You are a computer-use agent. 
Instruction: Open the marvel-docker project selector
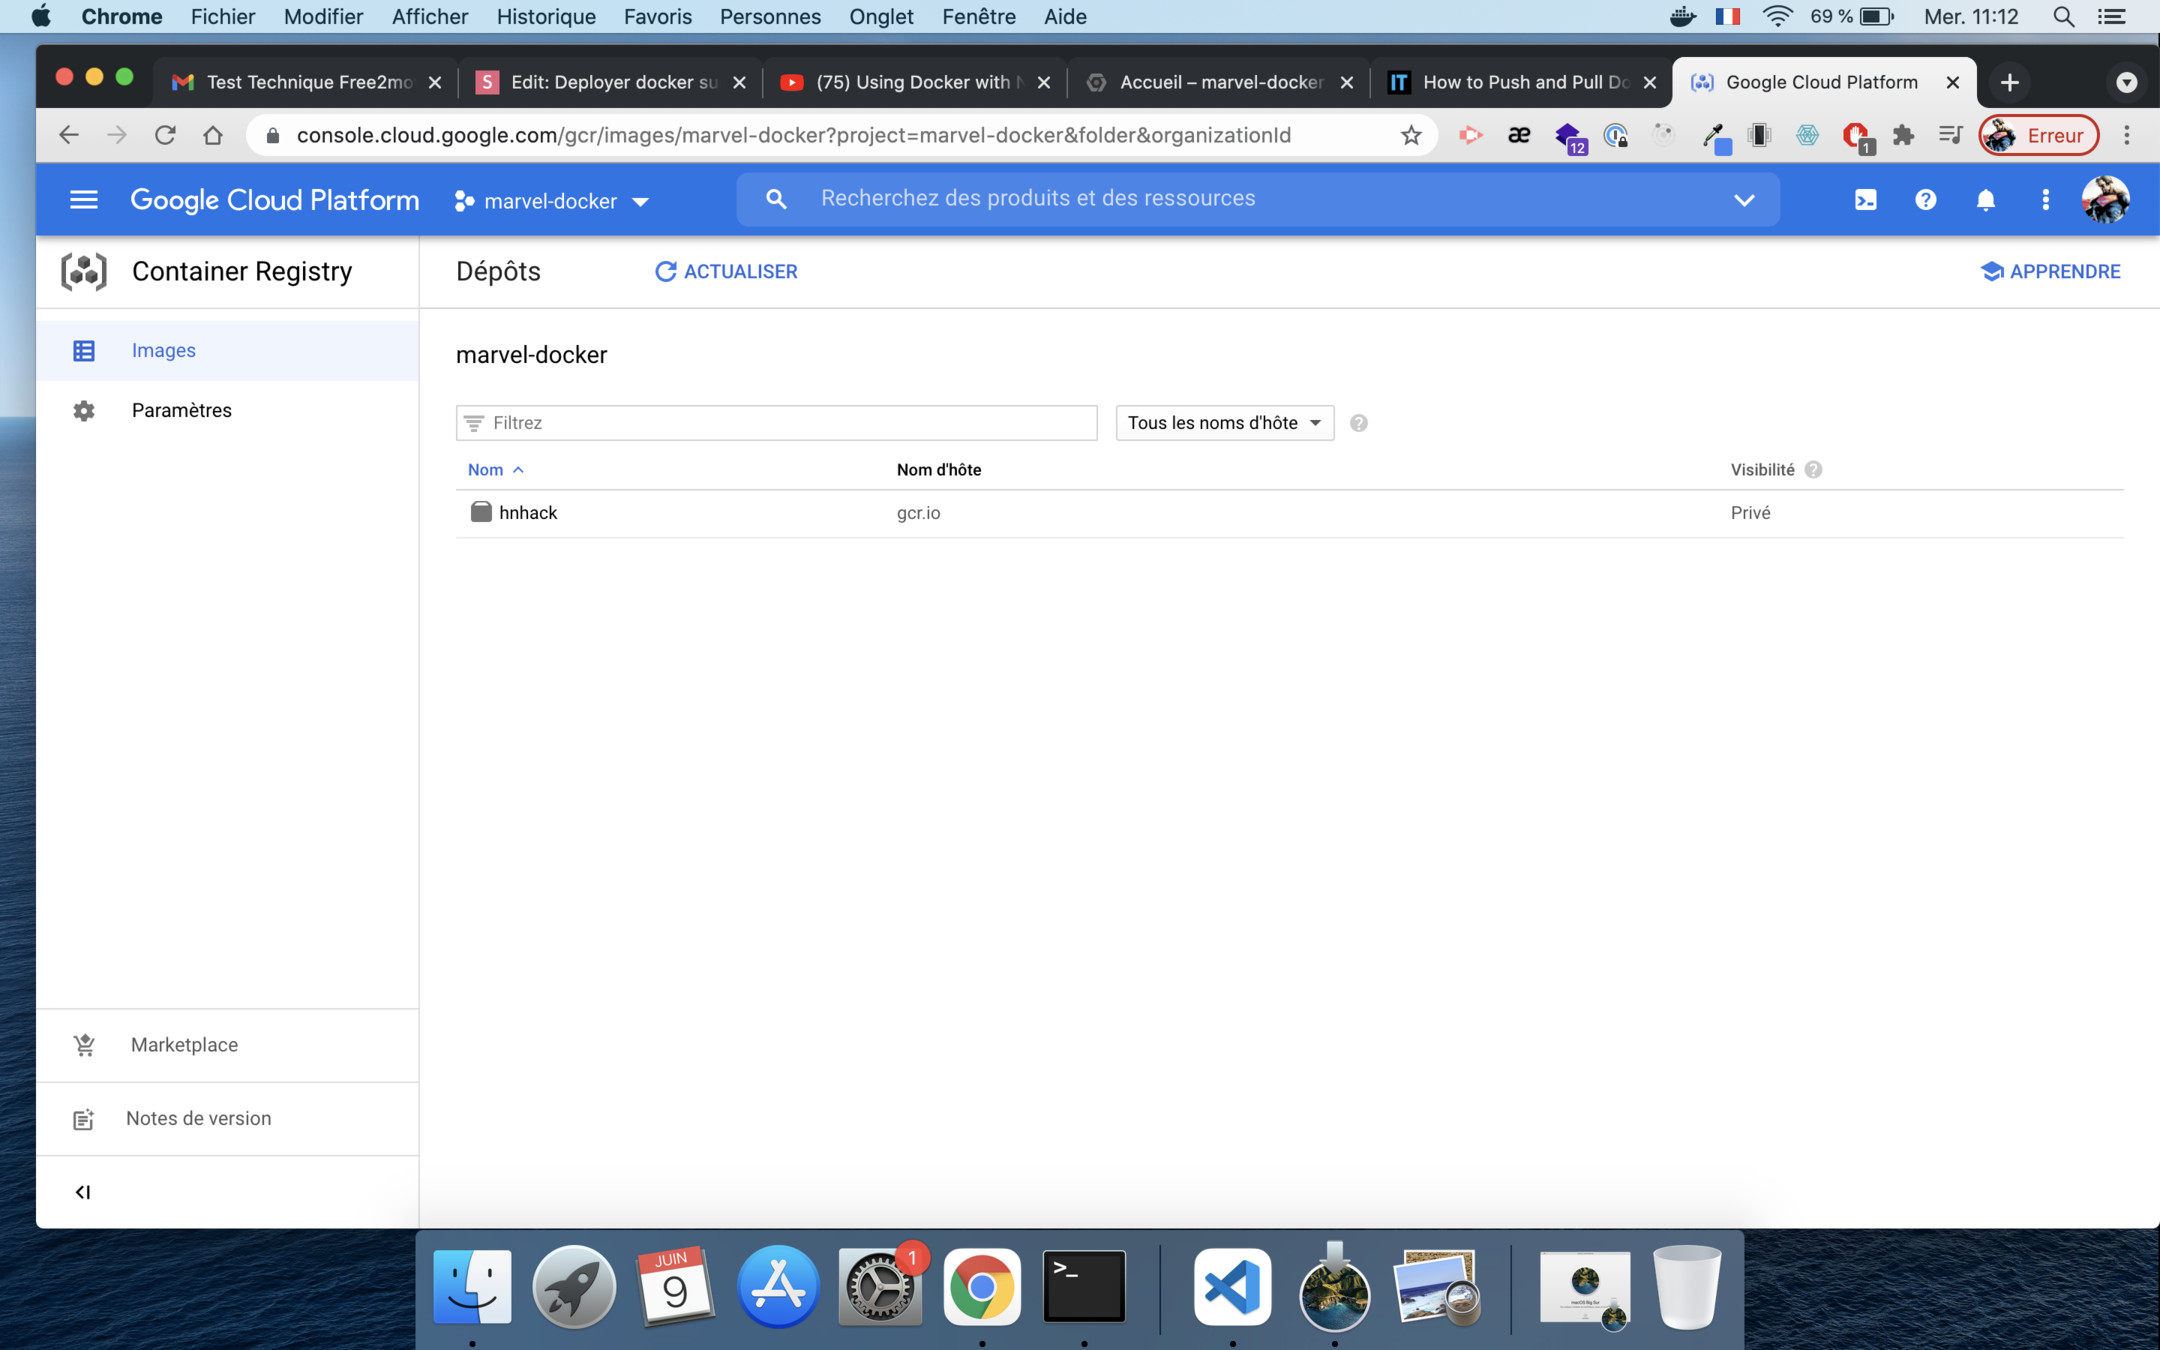tap(552, 201)
